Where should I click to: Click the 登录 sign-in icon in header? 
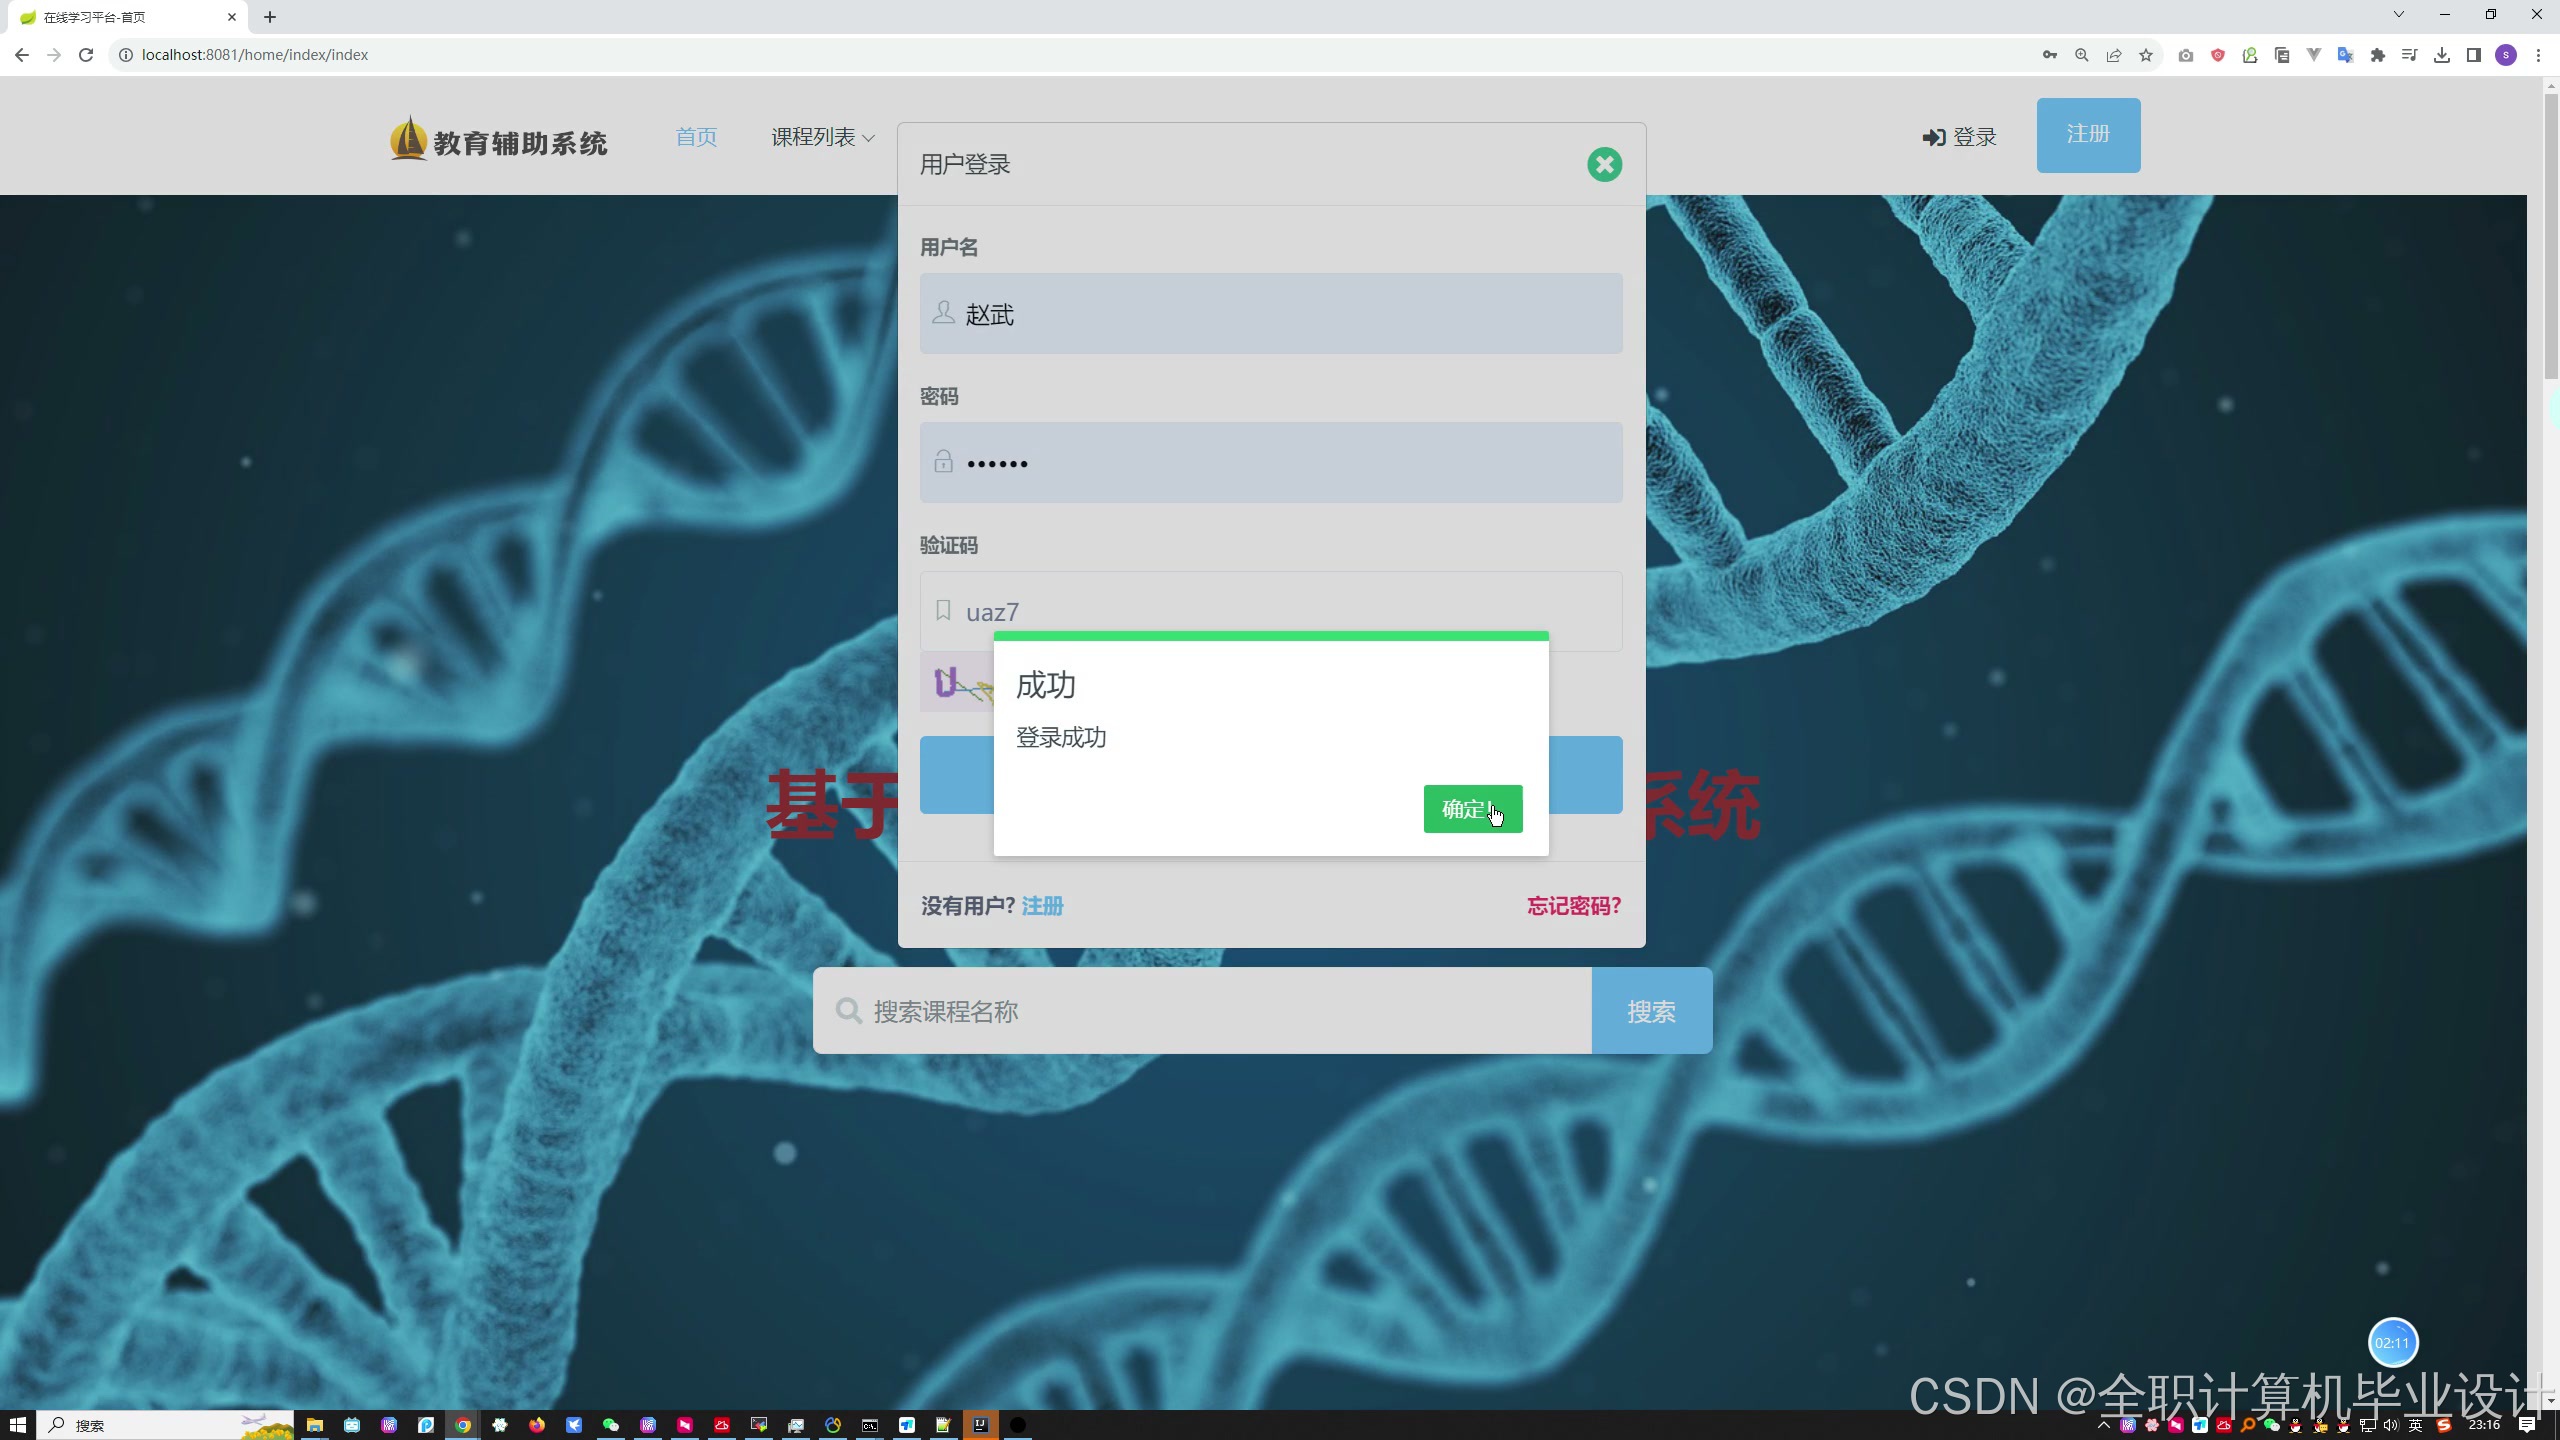tap(1933, 137)
